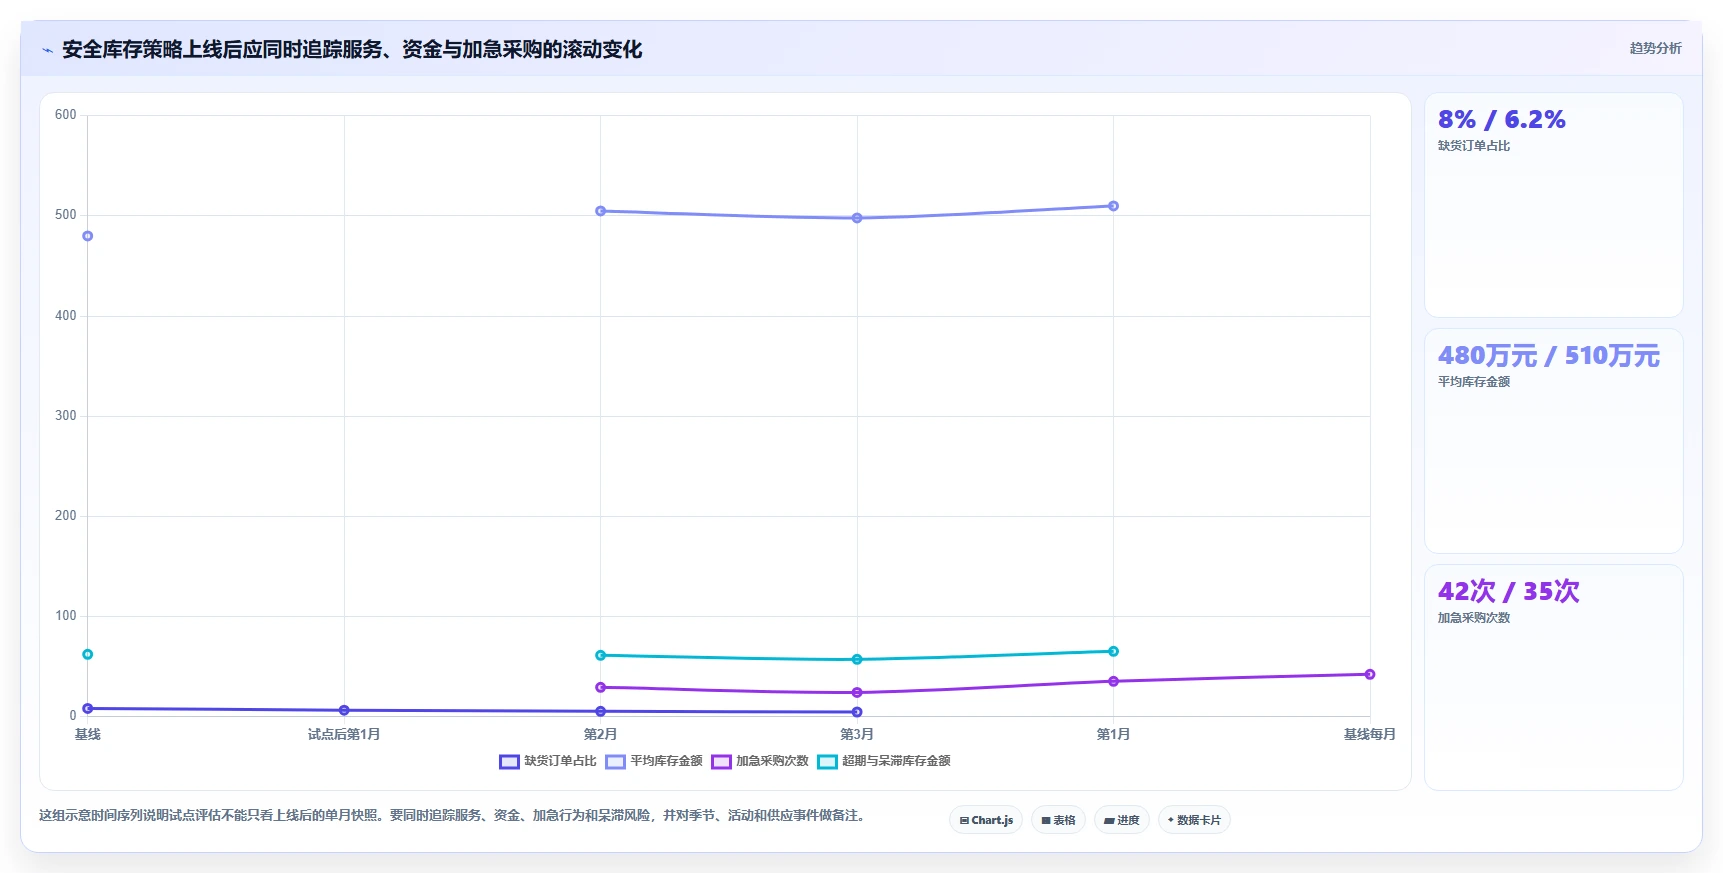Viewport: 1723px width, 873px height.
Task: Click the 超期与呆滞库存金额 legend label text
Action: click(896, 761)
